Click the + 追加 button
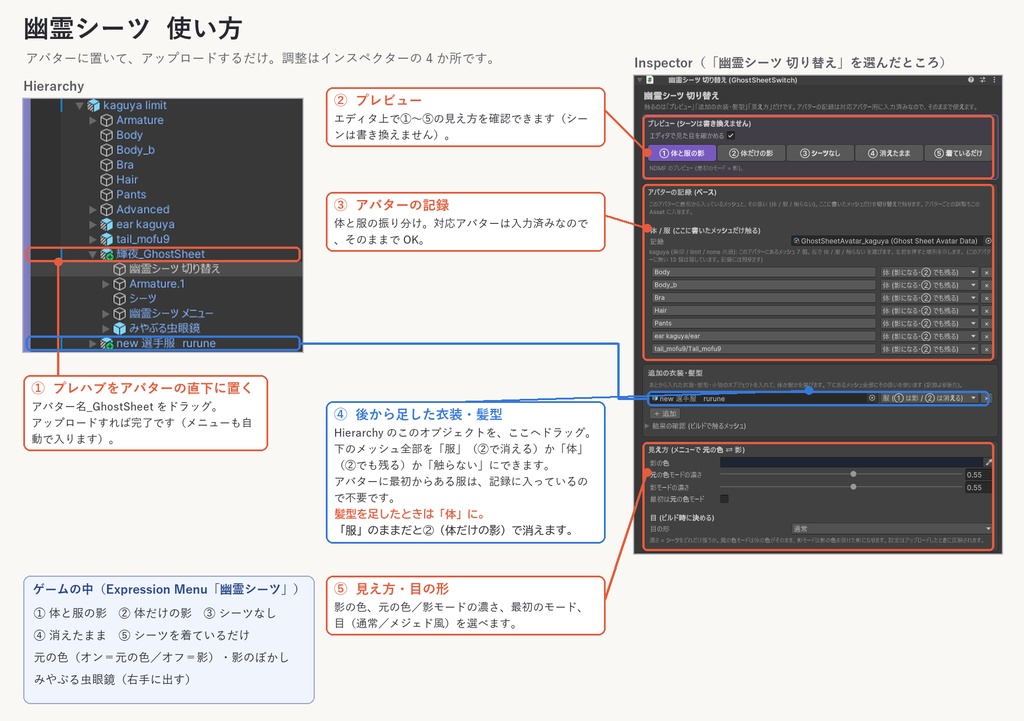Viewport: 1024px width, 721px height. coord(665,413)
